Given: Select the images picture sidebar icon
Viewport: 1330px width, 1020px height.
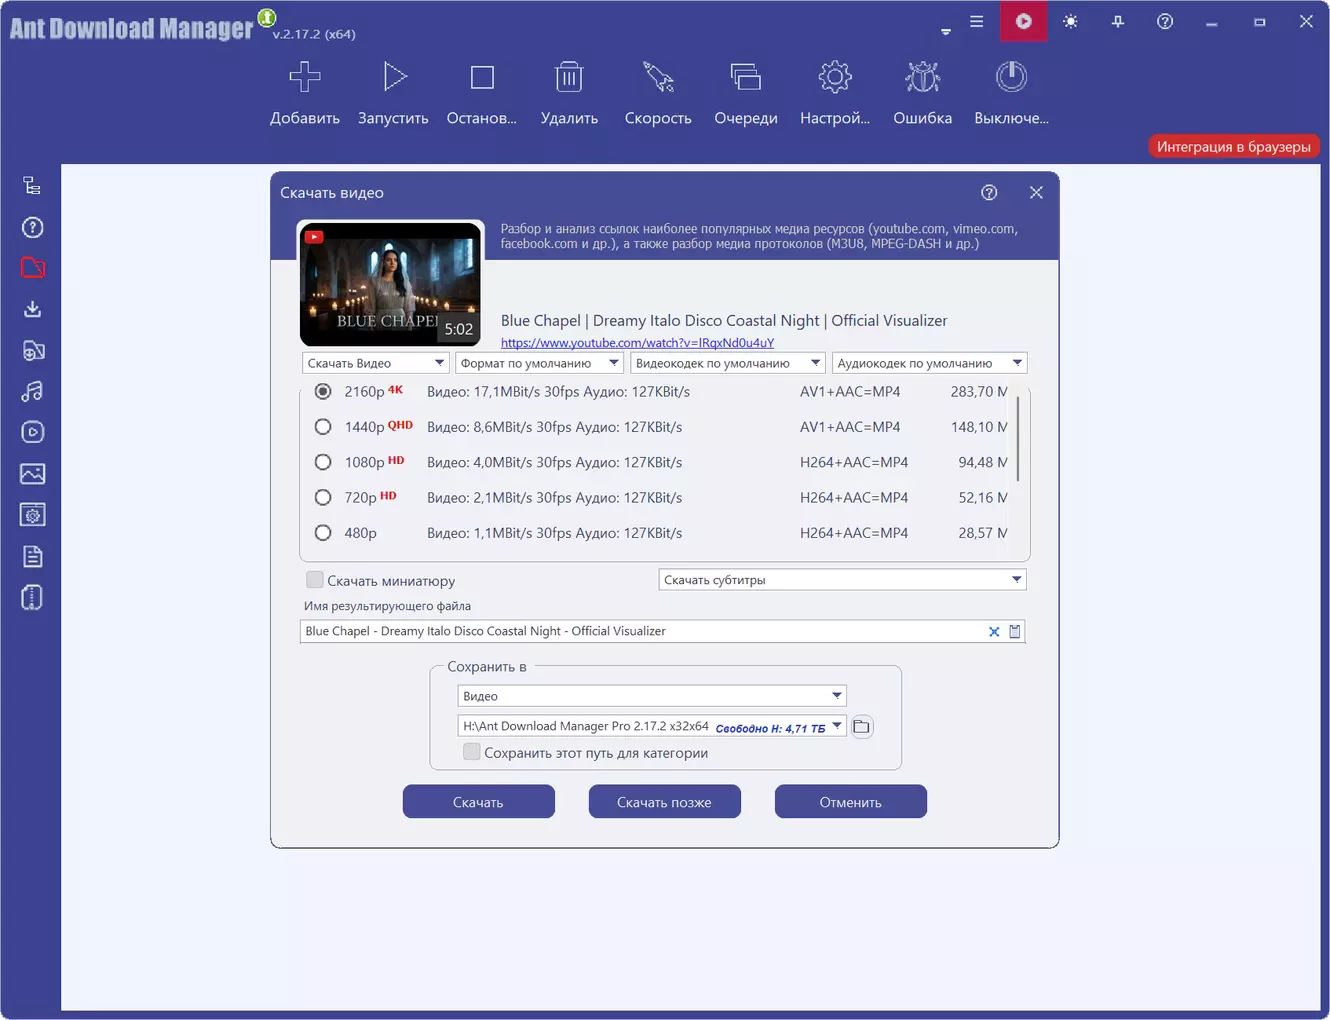Looking at the screenshot, I should pyautogui.click(x=32, y=474).
